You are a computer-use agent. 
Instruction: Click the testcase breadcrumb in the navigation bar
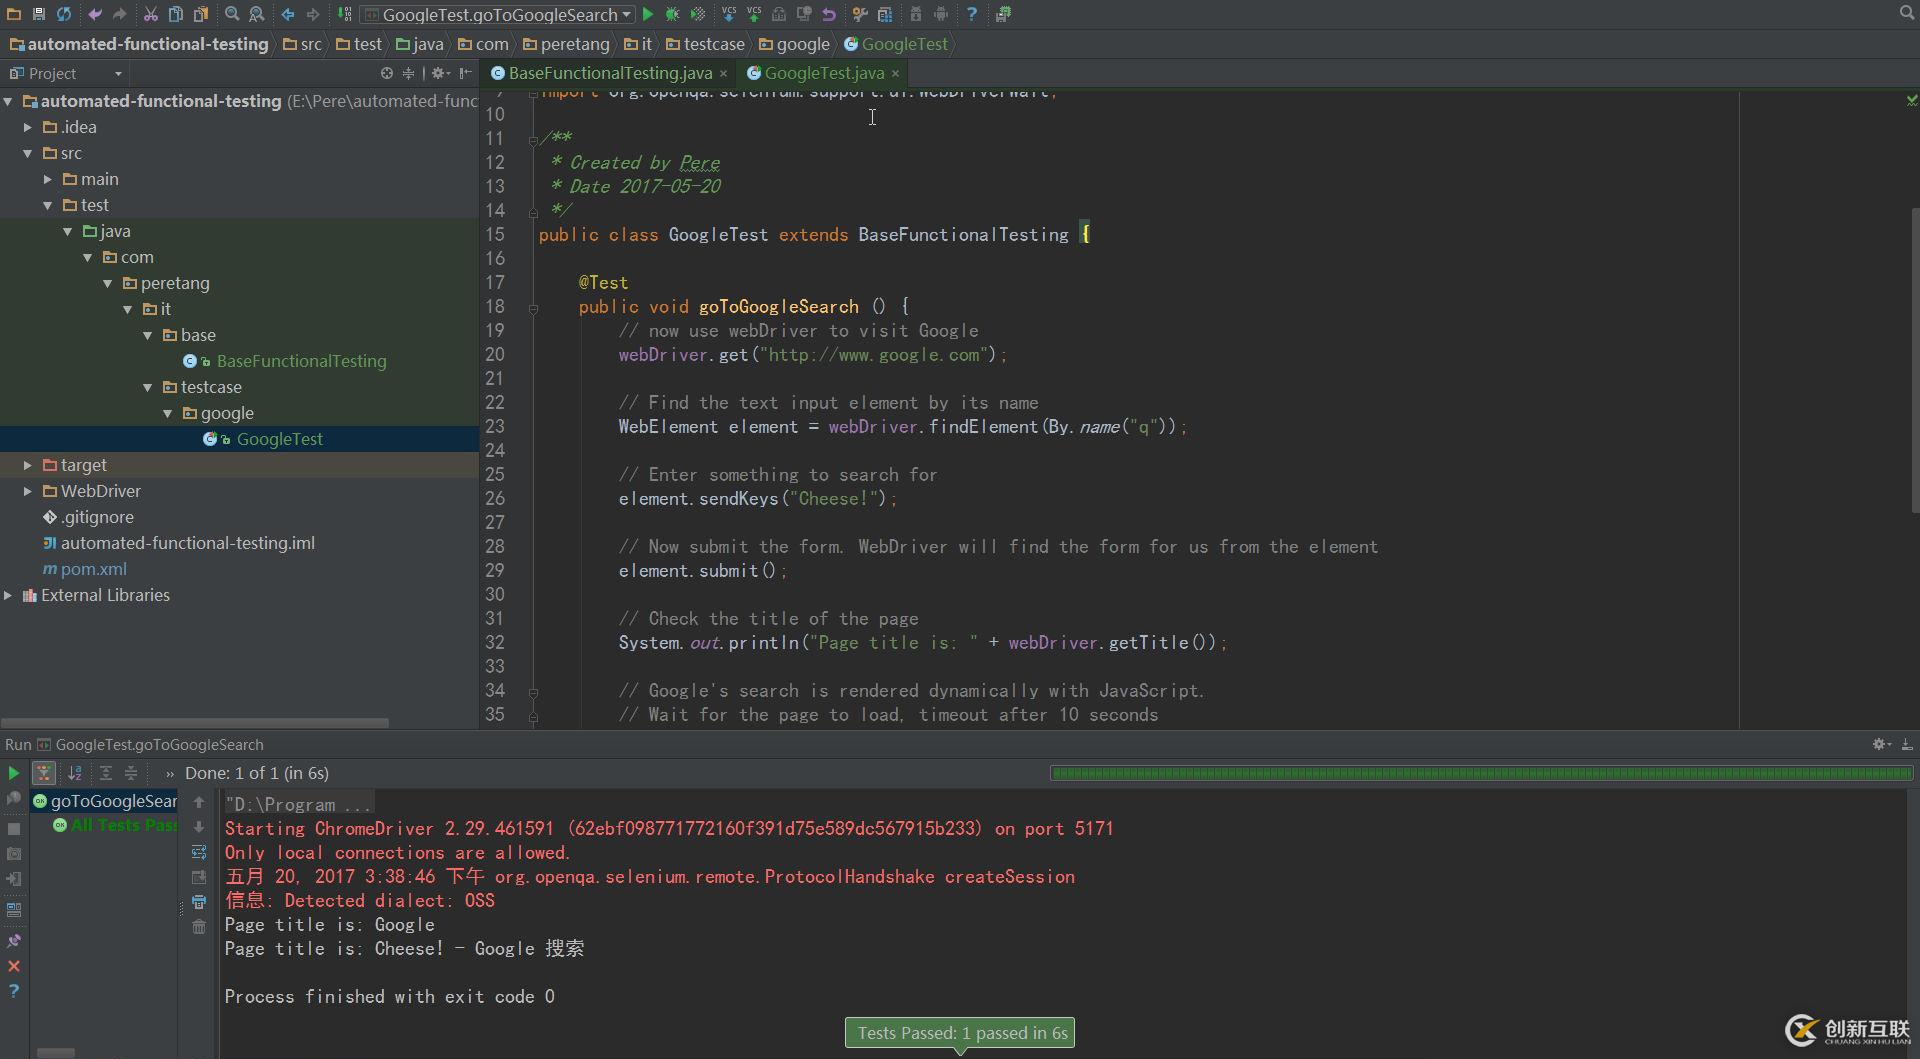pyautogui.click(x=705, y=44)
